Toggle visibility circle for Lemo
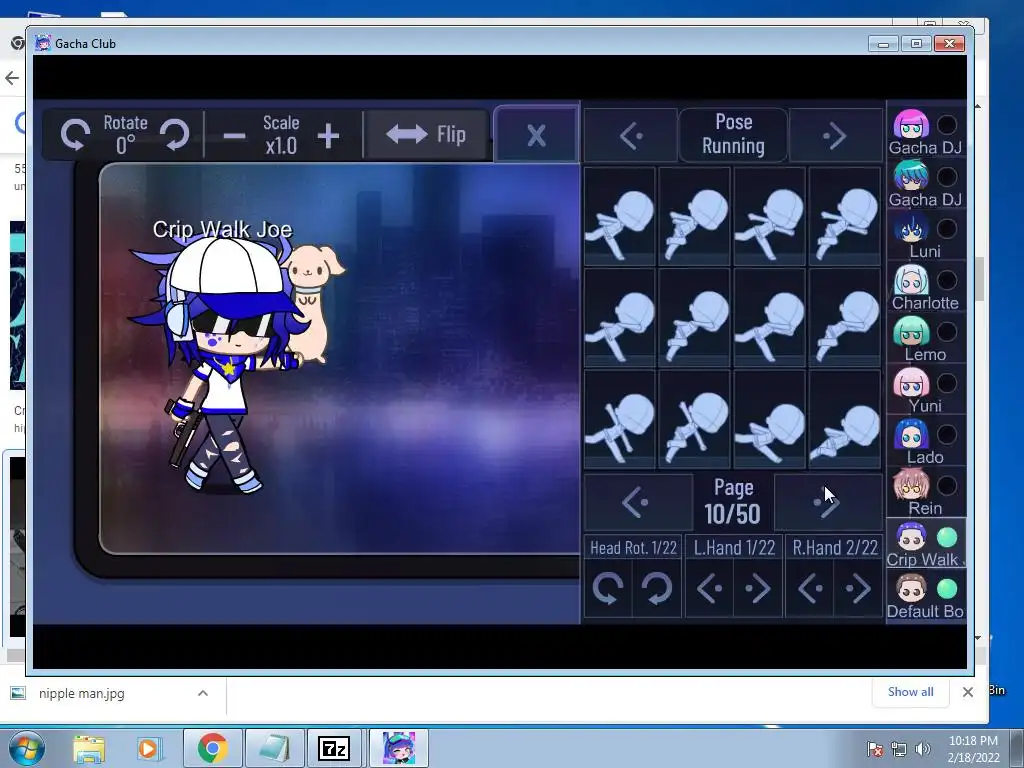The image size is (1024, 768). 947,331
